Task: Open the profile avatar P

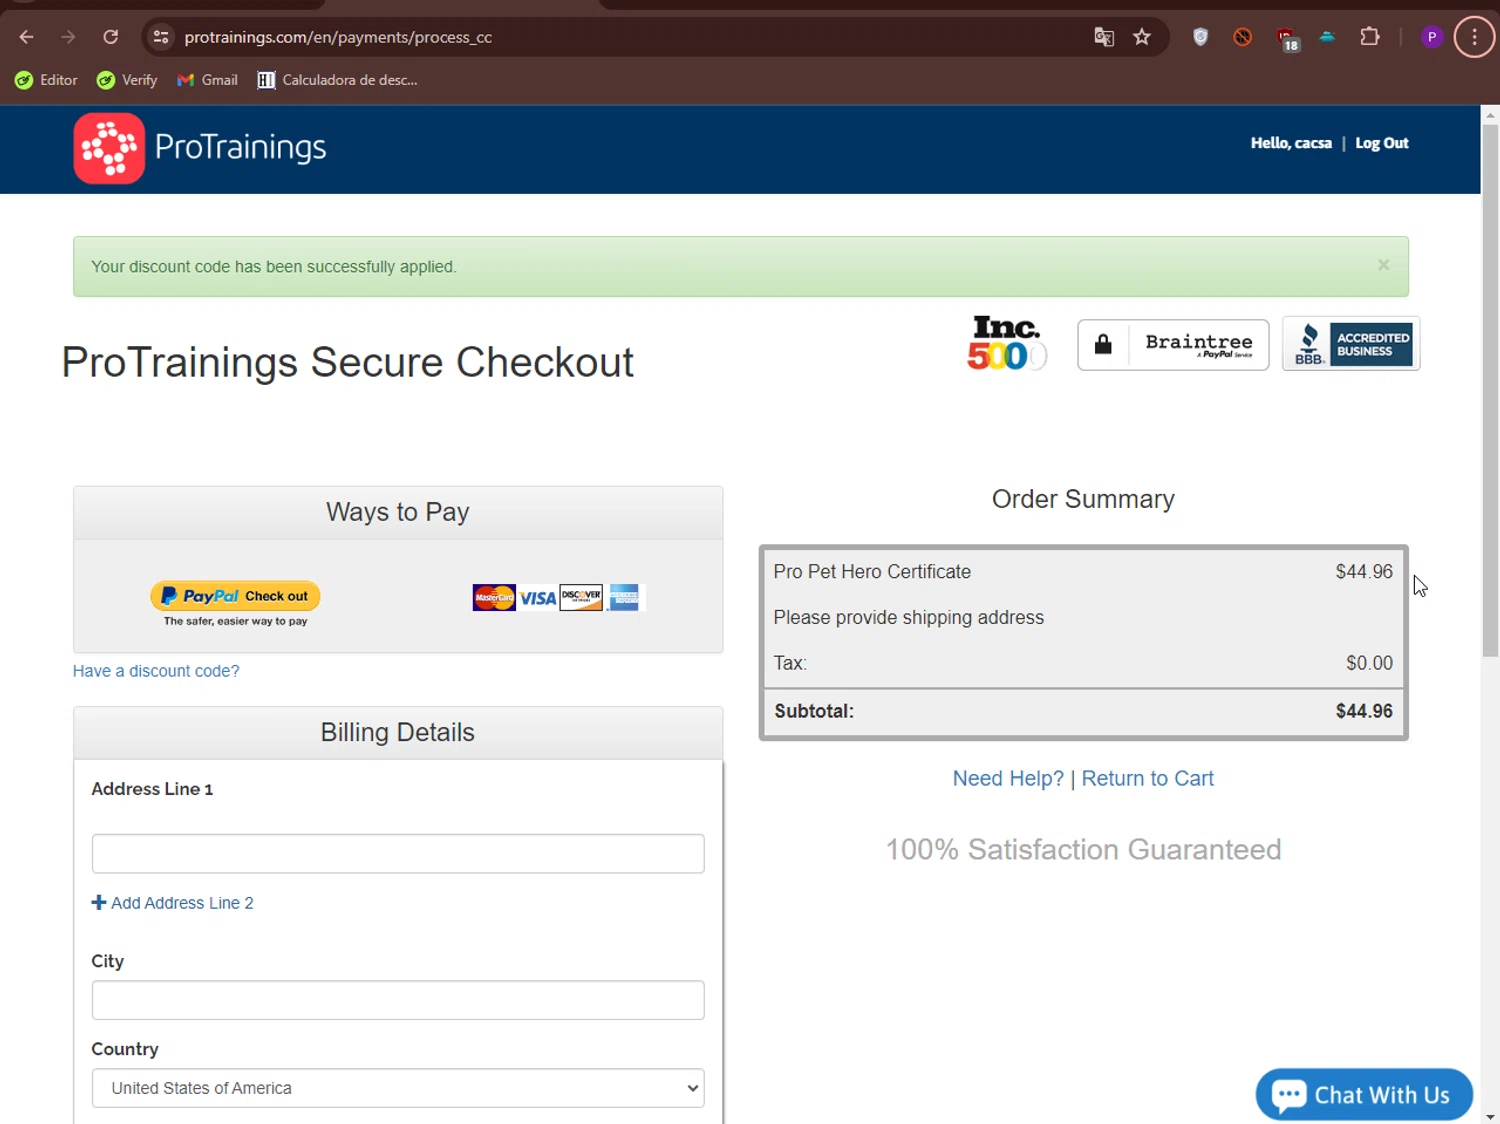Action: [x=1432, y=37]
